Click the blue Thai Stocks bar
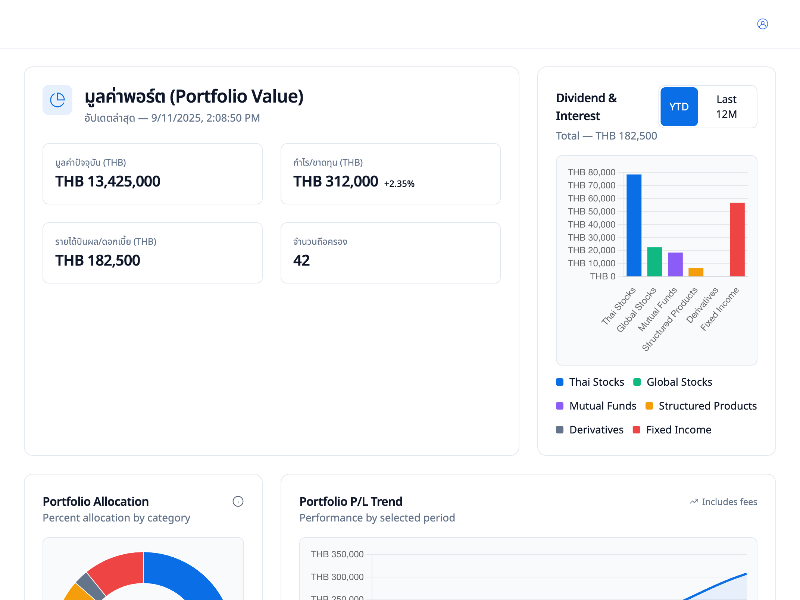The height and width of the screenshot is (600, 800). (x=633, y=225)
